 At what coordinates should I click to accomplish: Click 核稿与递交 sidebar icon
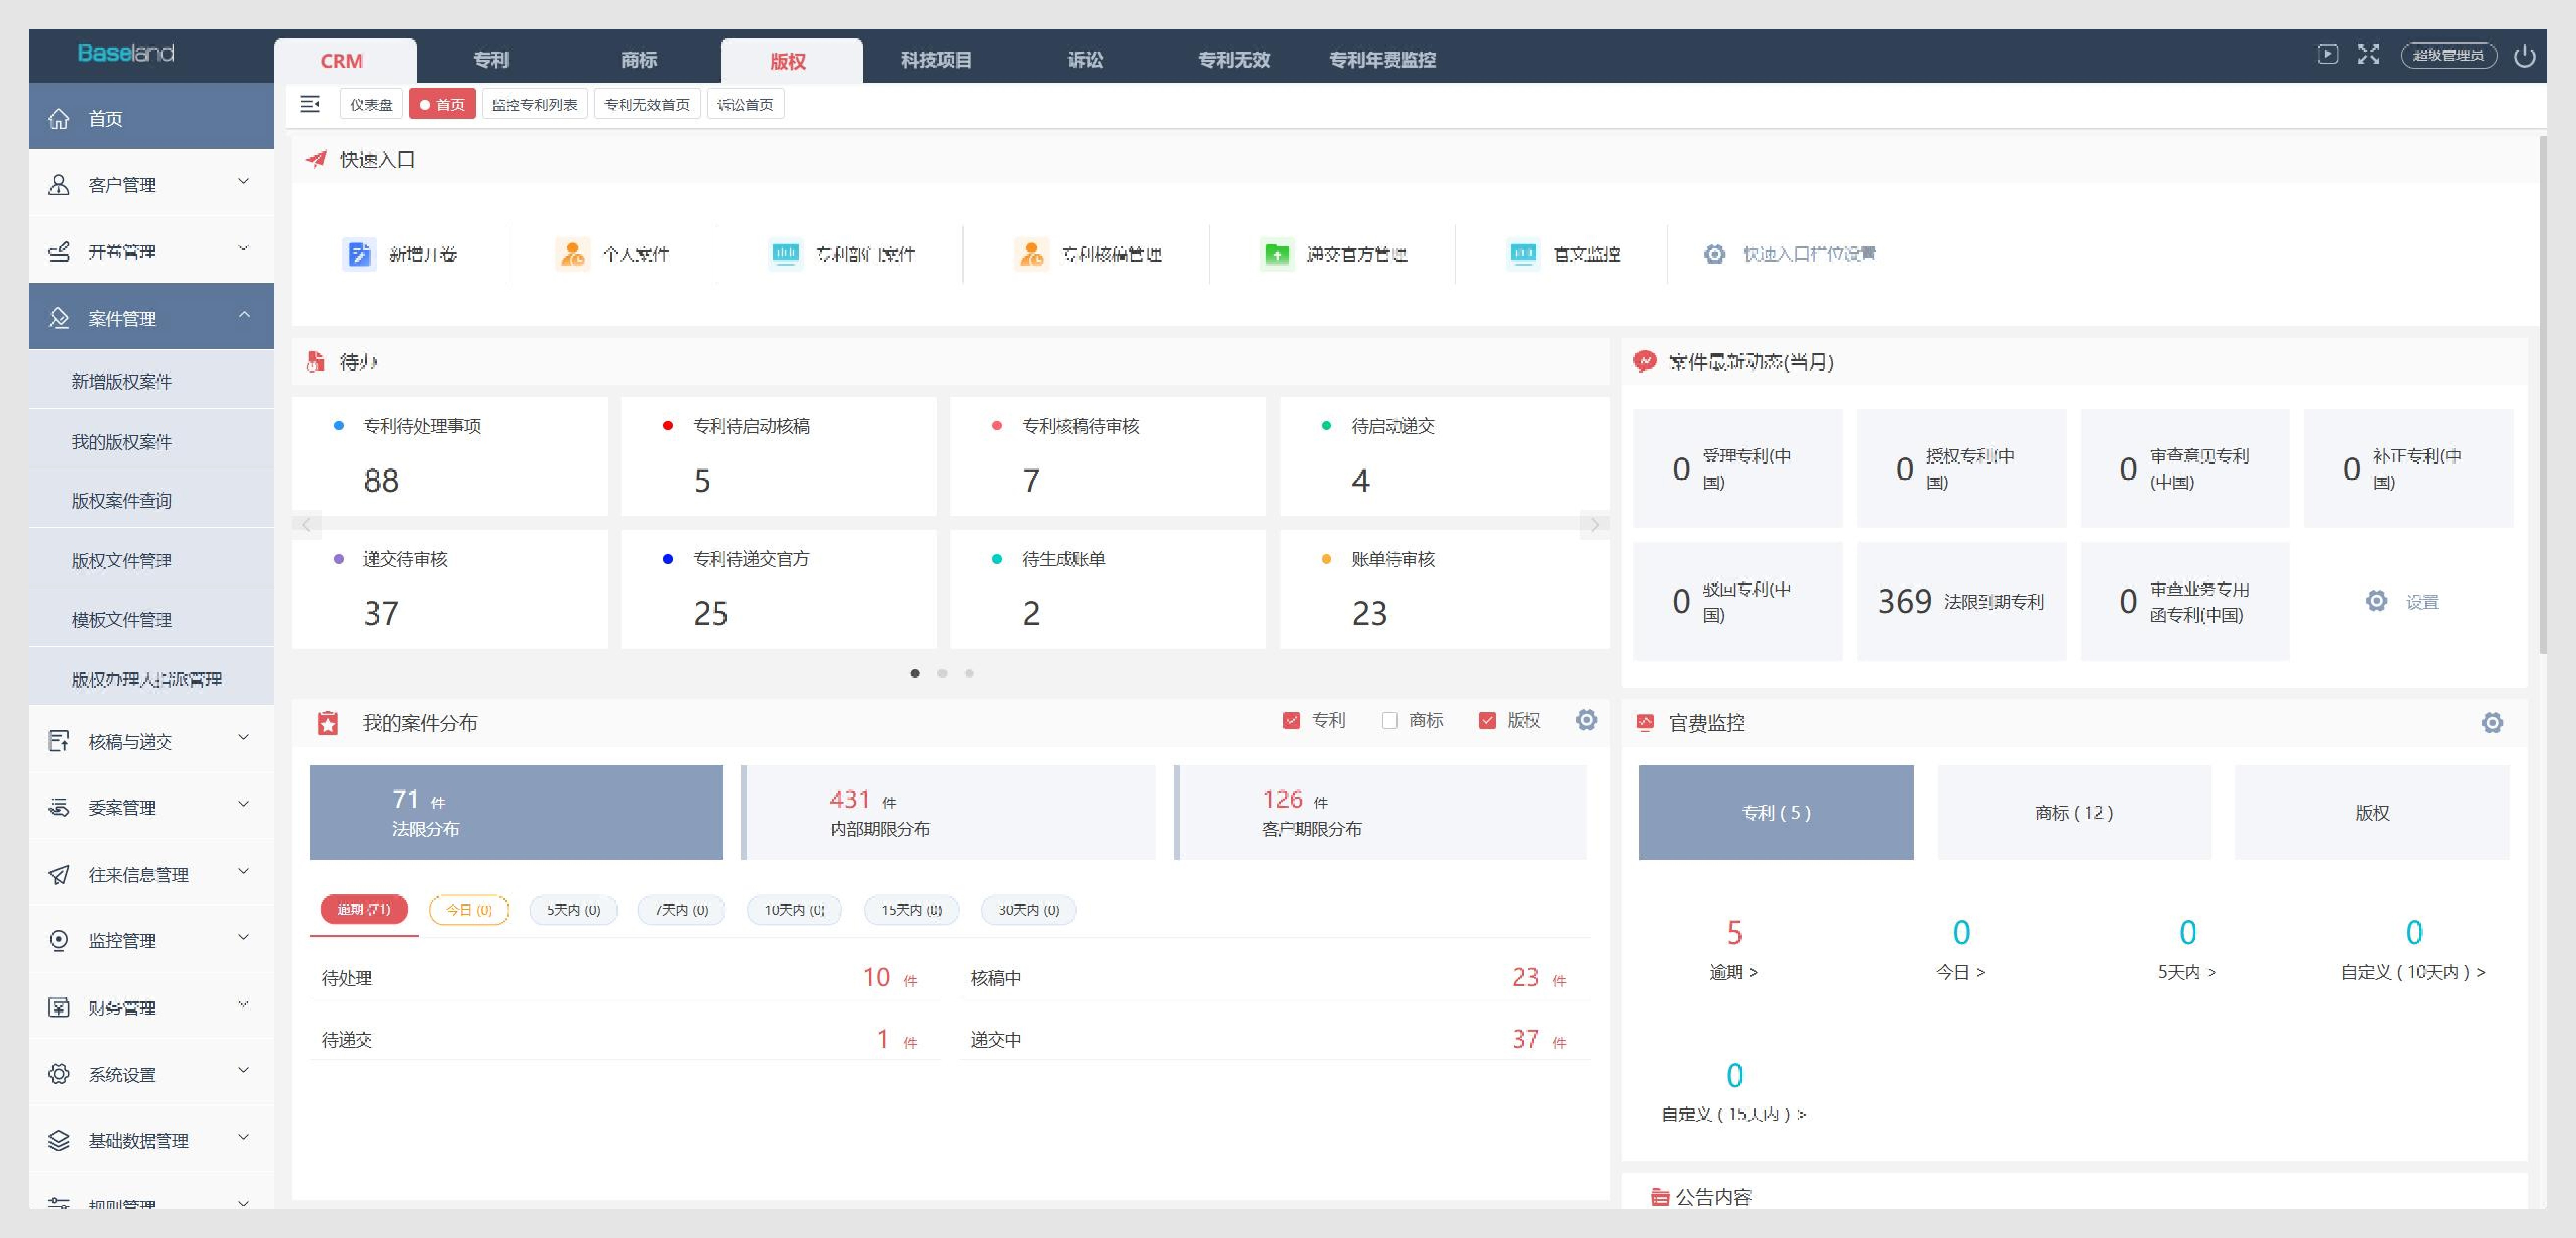59,741
